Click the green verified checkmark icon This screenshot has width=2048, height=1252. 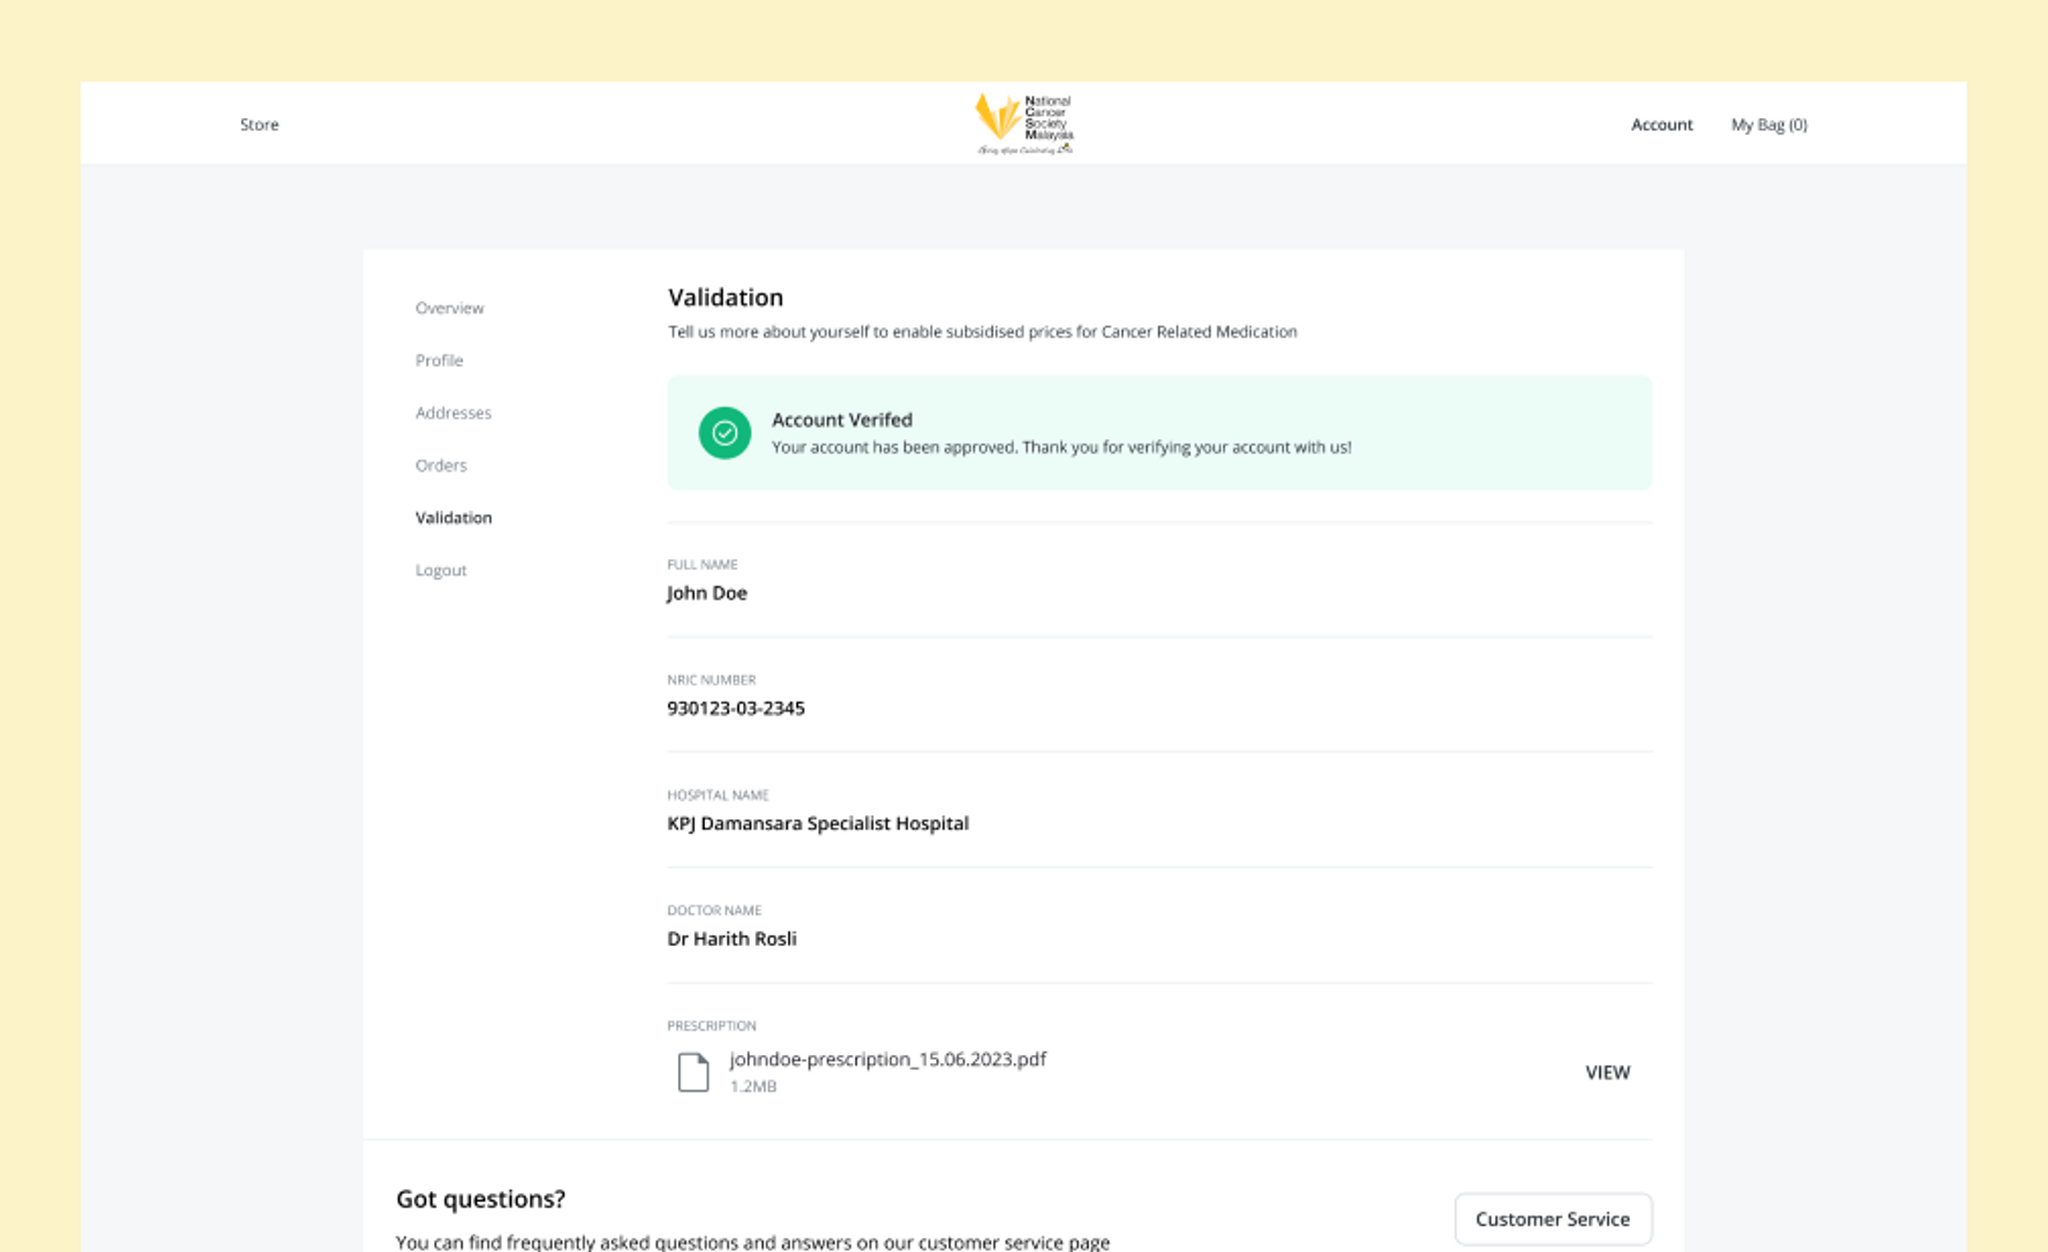[724, 433]
